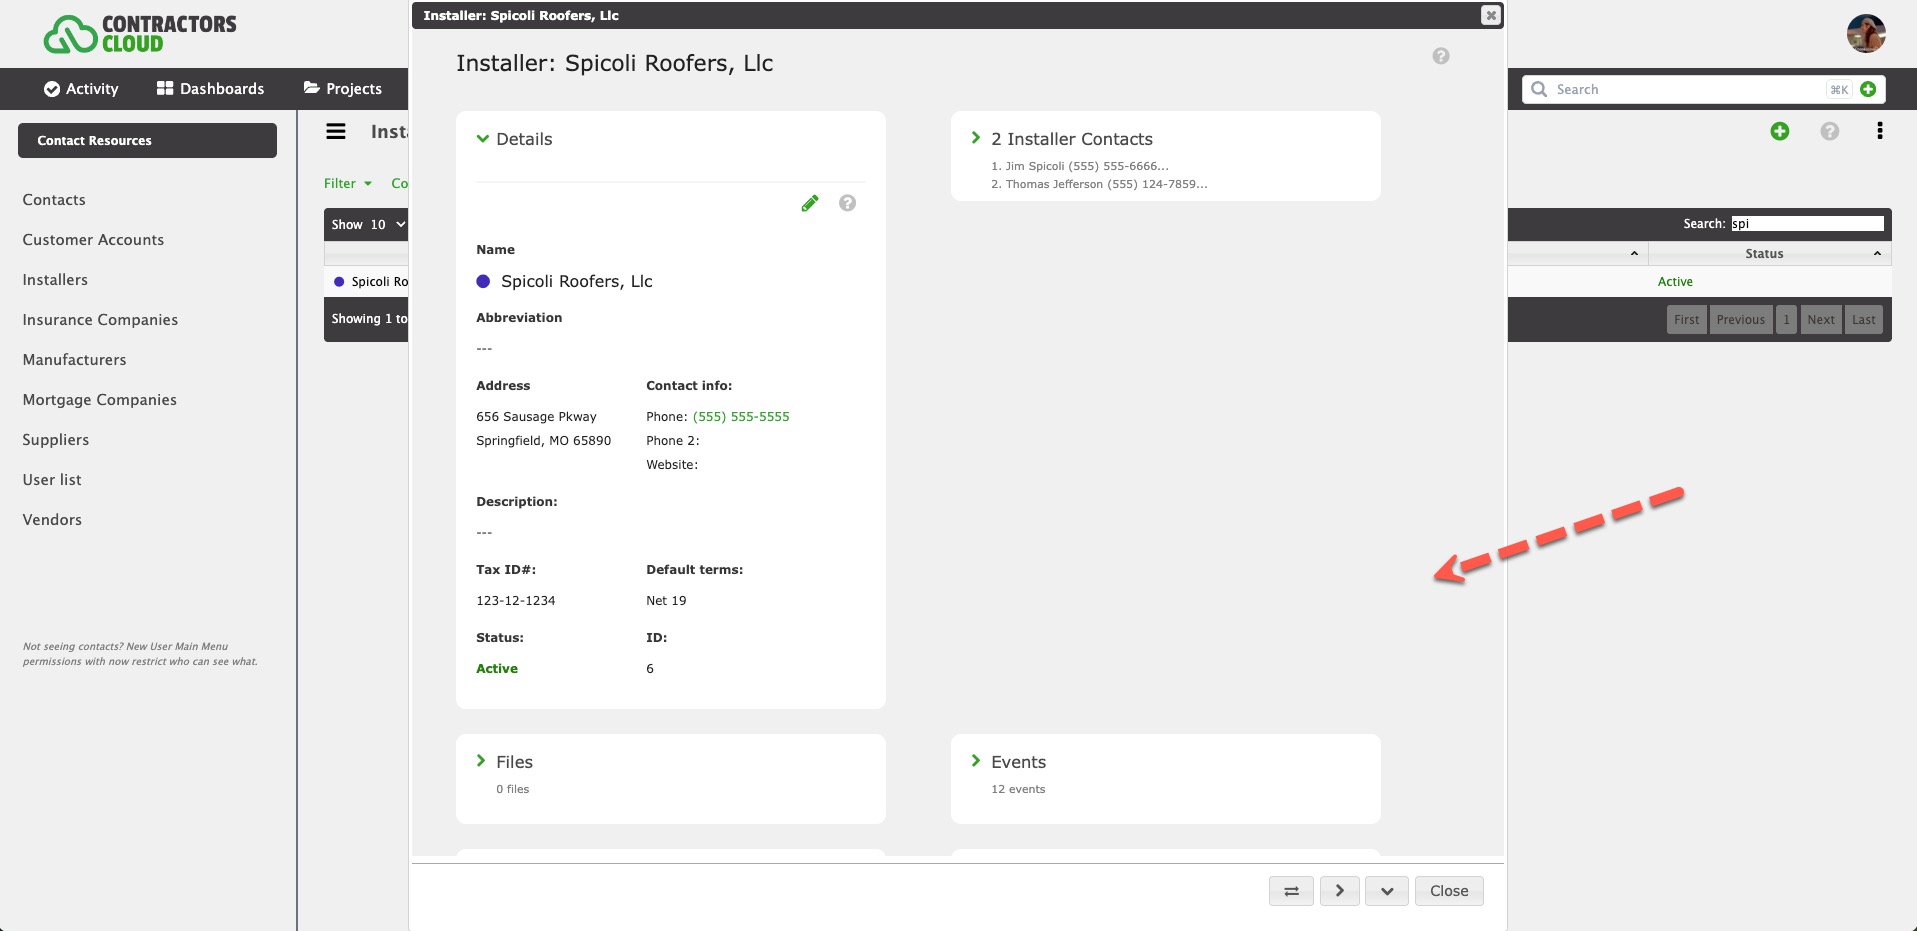This screenshot has width=1917, height=931.
Task: Open Manufacturers in the sidebar
Action: (74, 360)
